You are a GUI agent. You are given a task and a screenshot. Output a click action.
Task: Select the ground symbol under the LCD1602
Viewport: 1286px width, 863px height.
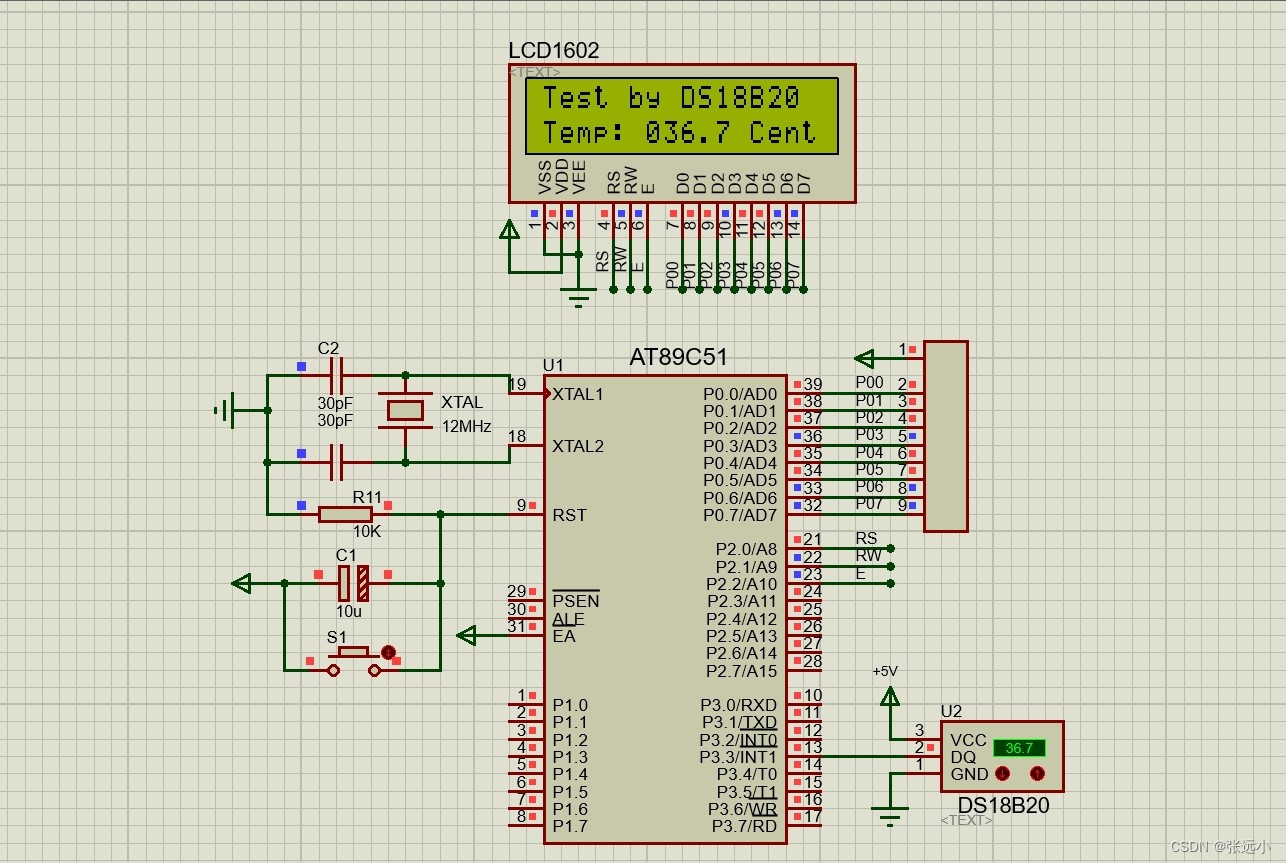[578, 296]
